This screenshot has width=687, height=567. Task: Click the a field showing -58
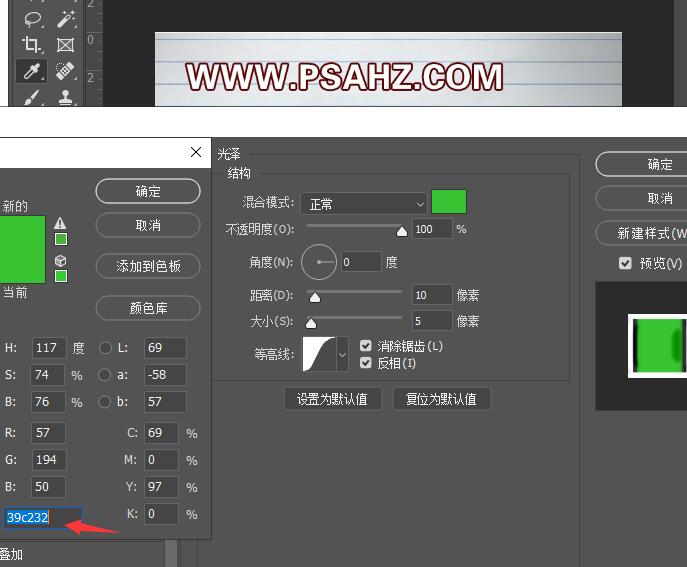165,375
